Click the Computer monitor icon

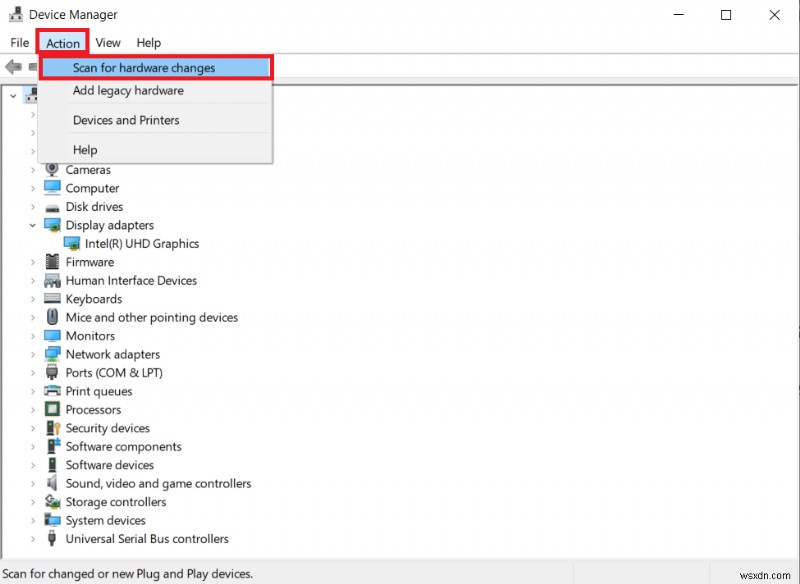(52, 188)
